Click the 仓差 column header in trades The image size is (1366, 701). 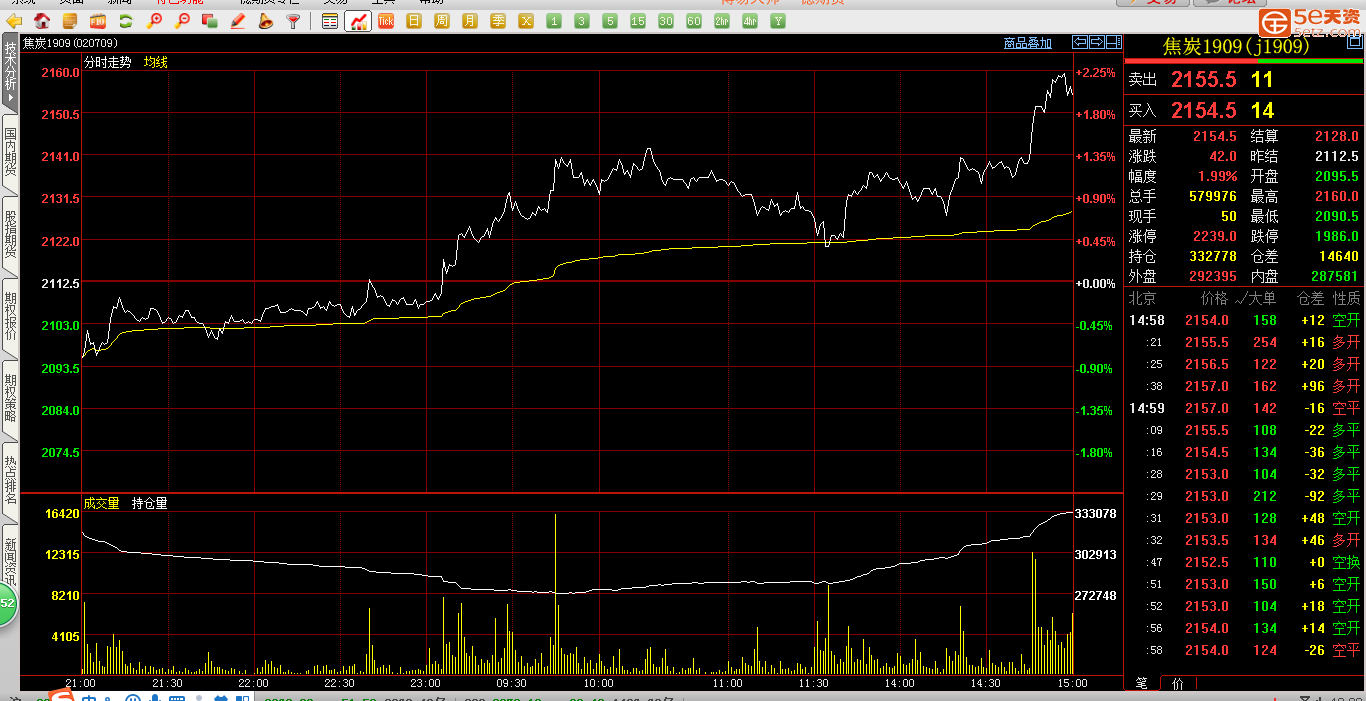[1310, 298]
